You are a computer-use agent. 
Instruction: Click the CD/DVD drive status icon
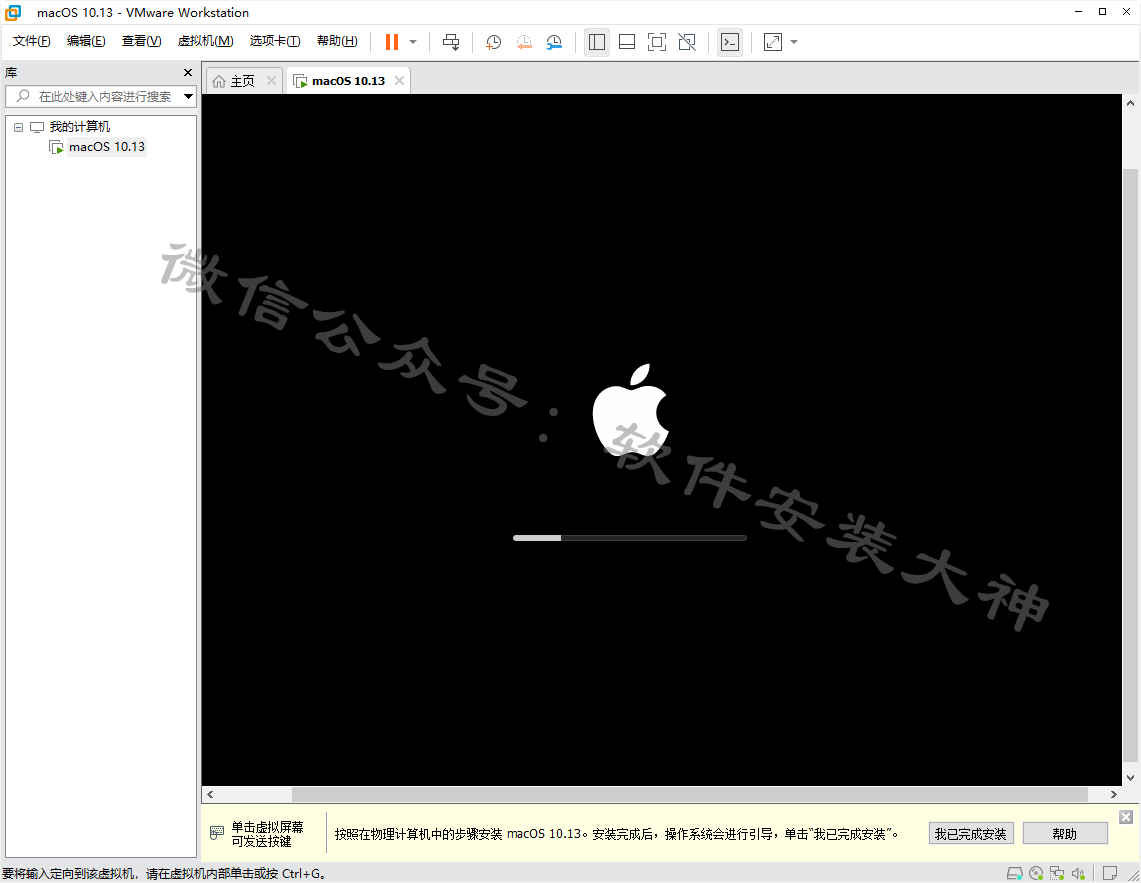click(x=1036, y=873)
